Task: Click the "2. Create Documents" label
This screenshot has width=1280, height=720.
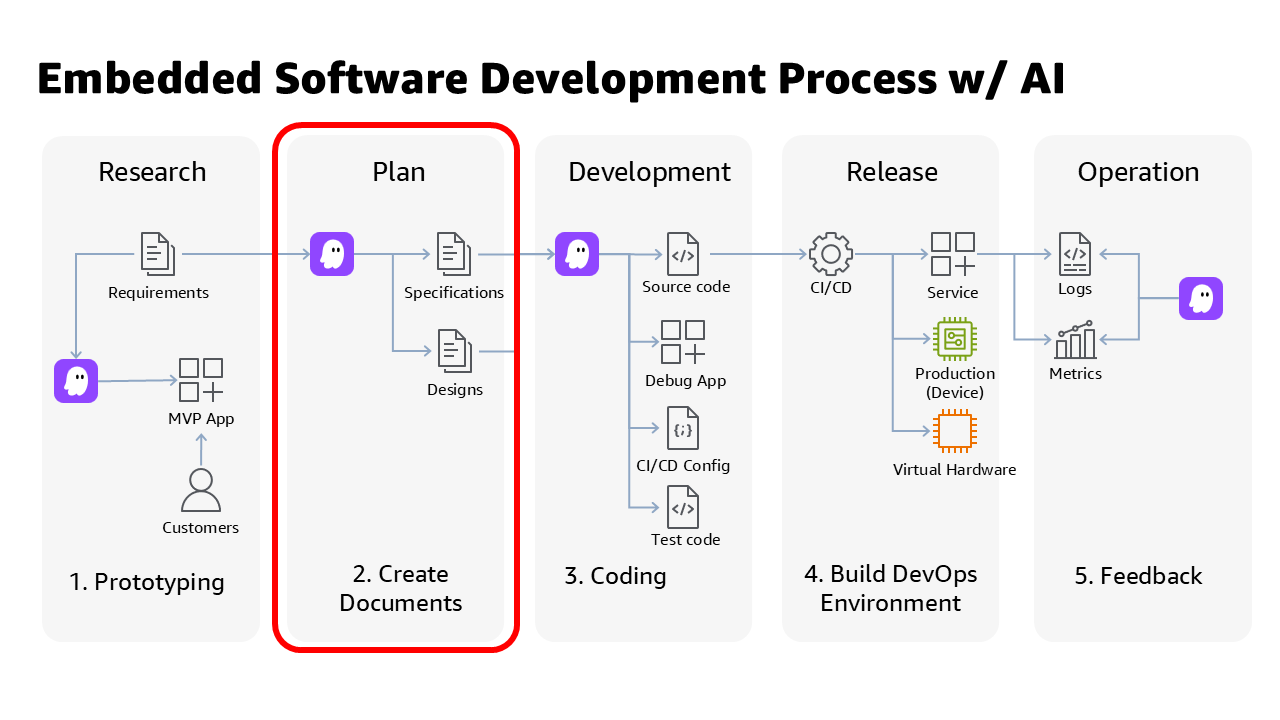Action: tap(400, 588)
